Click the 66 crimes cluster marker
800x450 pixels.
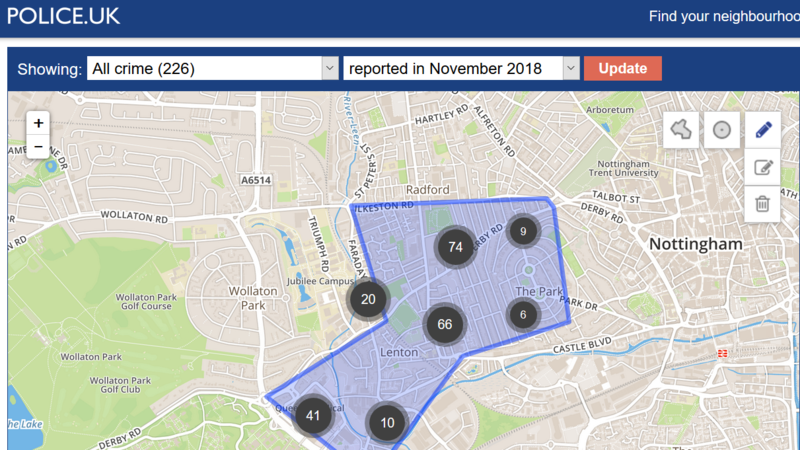pos(445,324)
